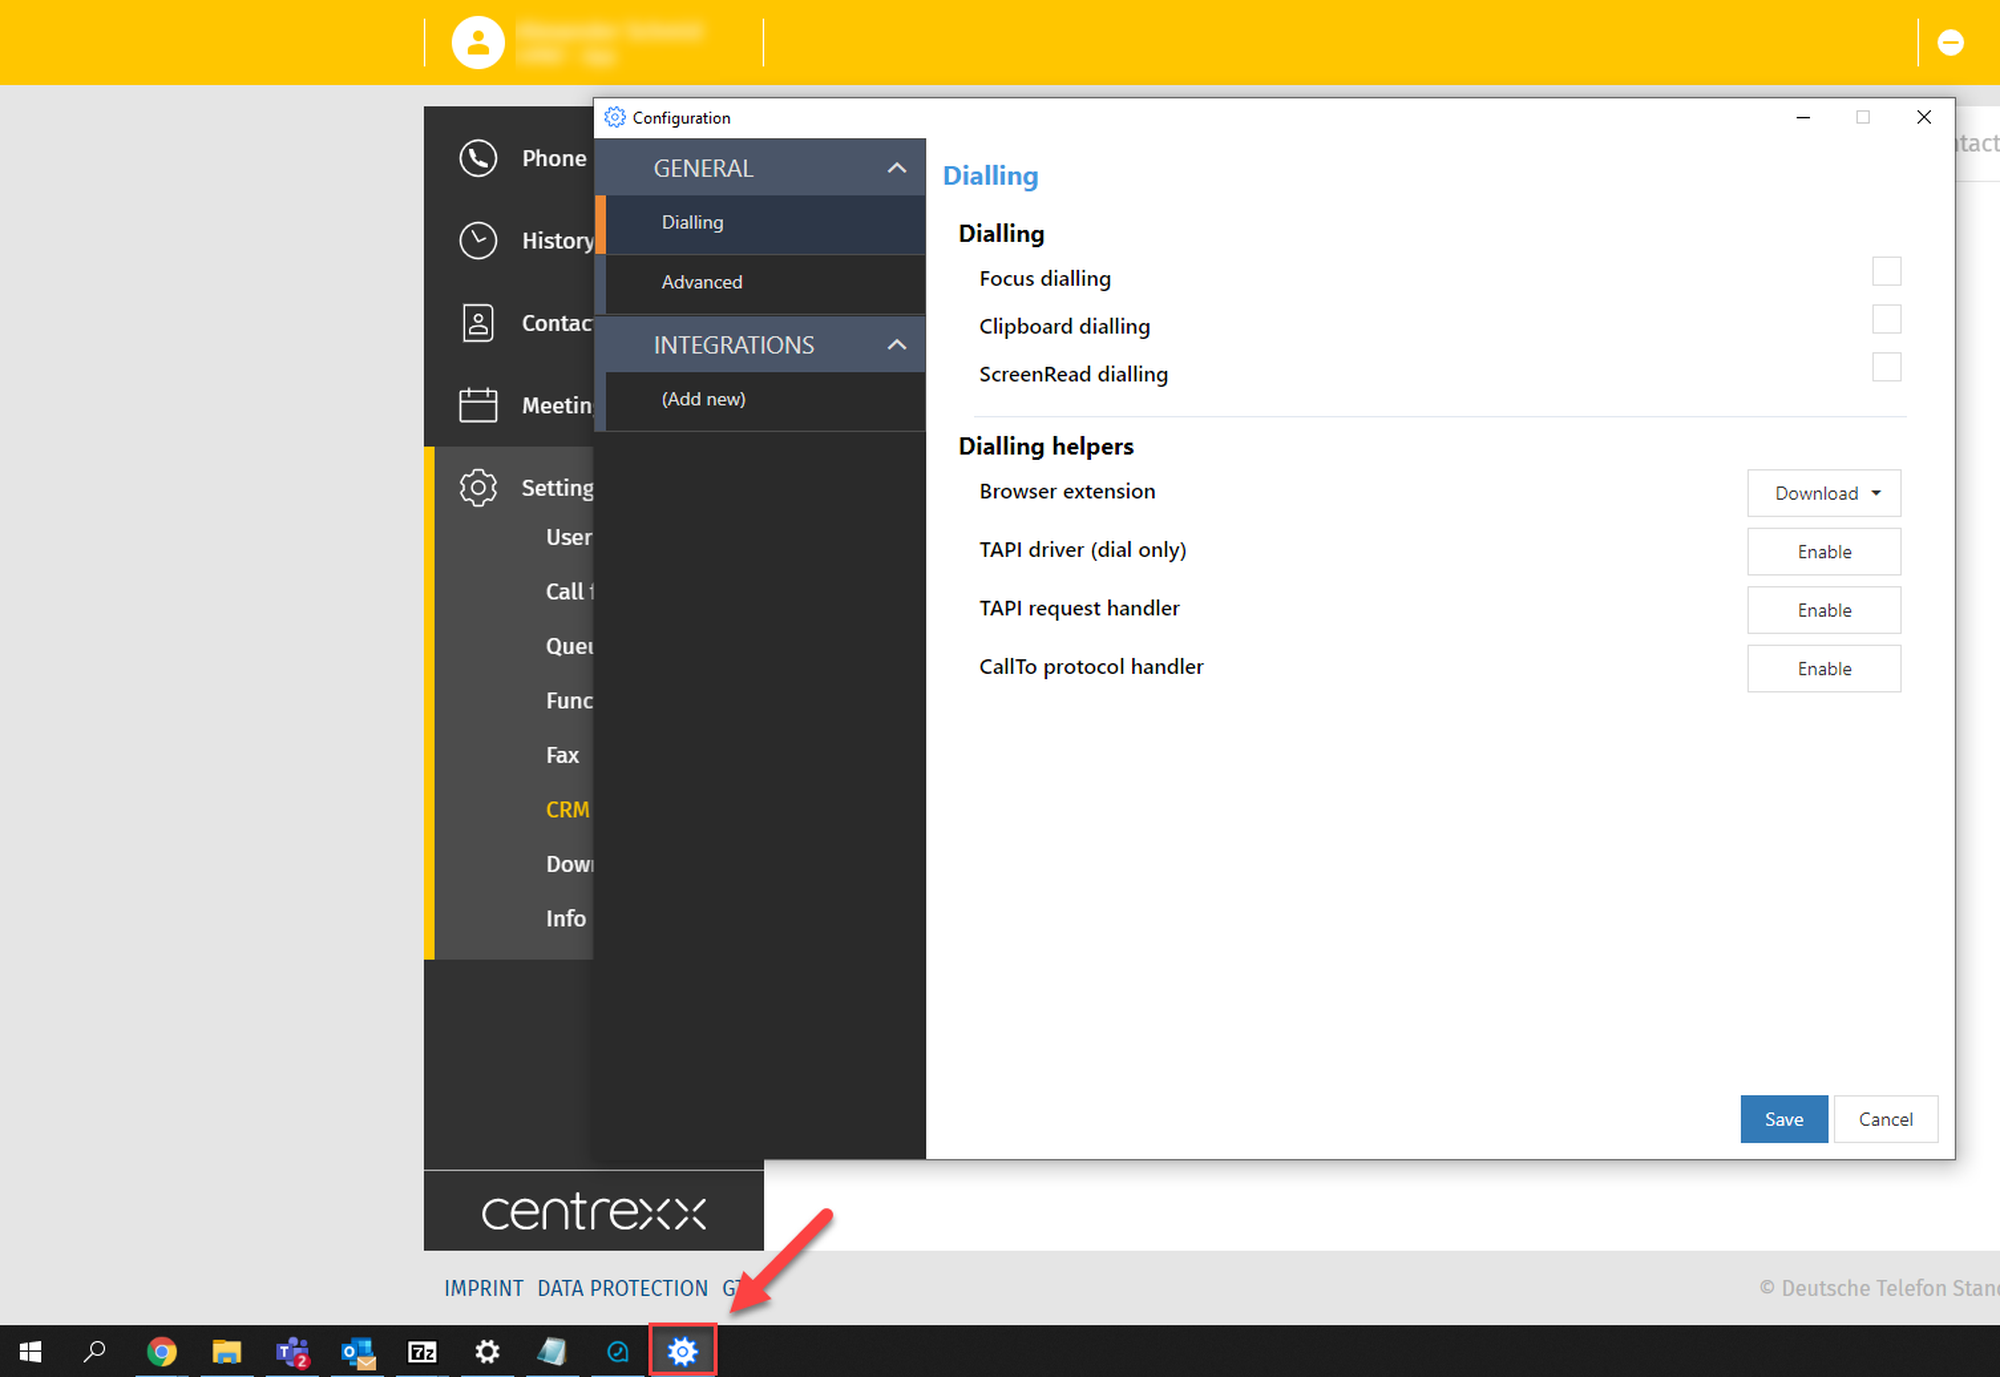This screenshot has height=1377, width=2000.
Task: Collapse the INTEGRATIONS section chevron
Action: click(897, 345)
